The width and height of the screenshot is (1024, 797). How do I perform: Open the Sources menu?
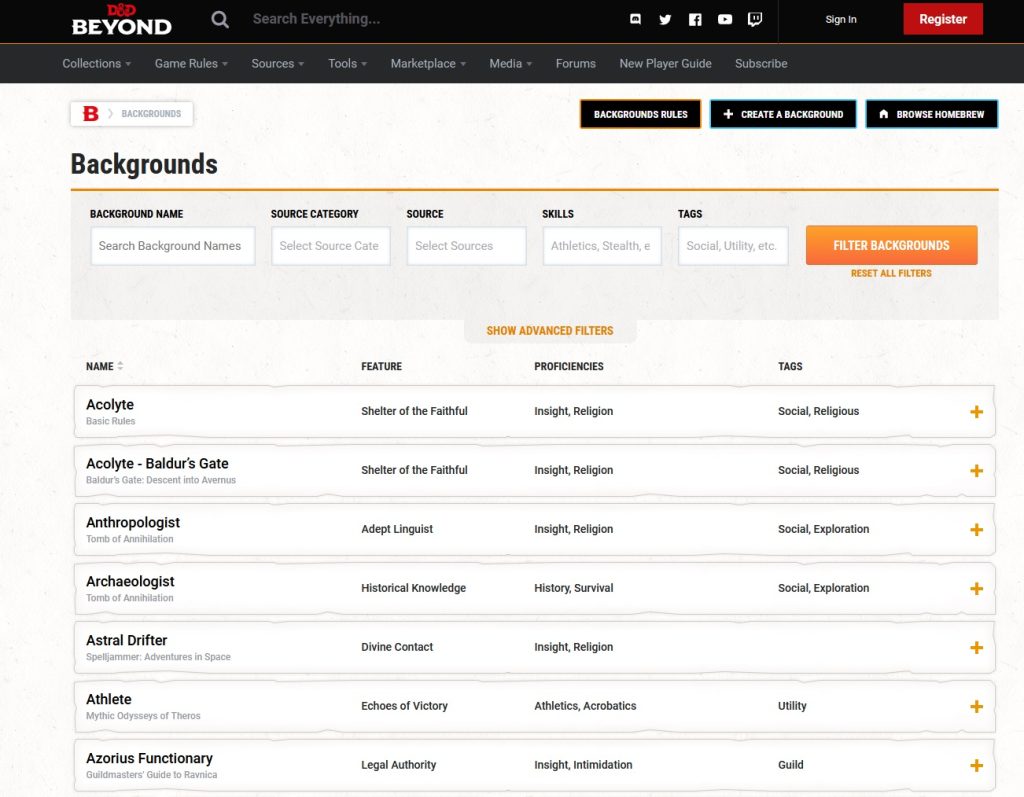coord(278,63)
